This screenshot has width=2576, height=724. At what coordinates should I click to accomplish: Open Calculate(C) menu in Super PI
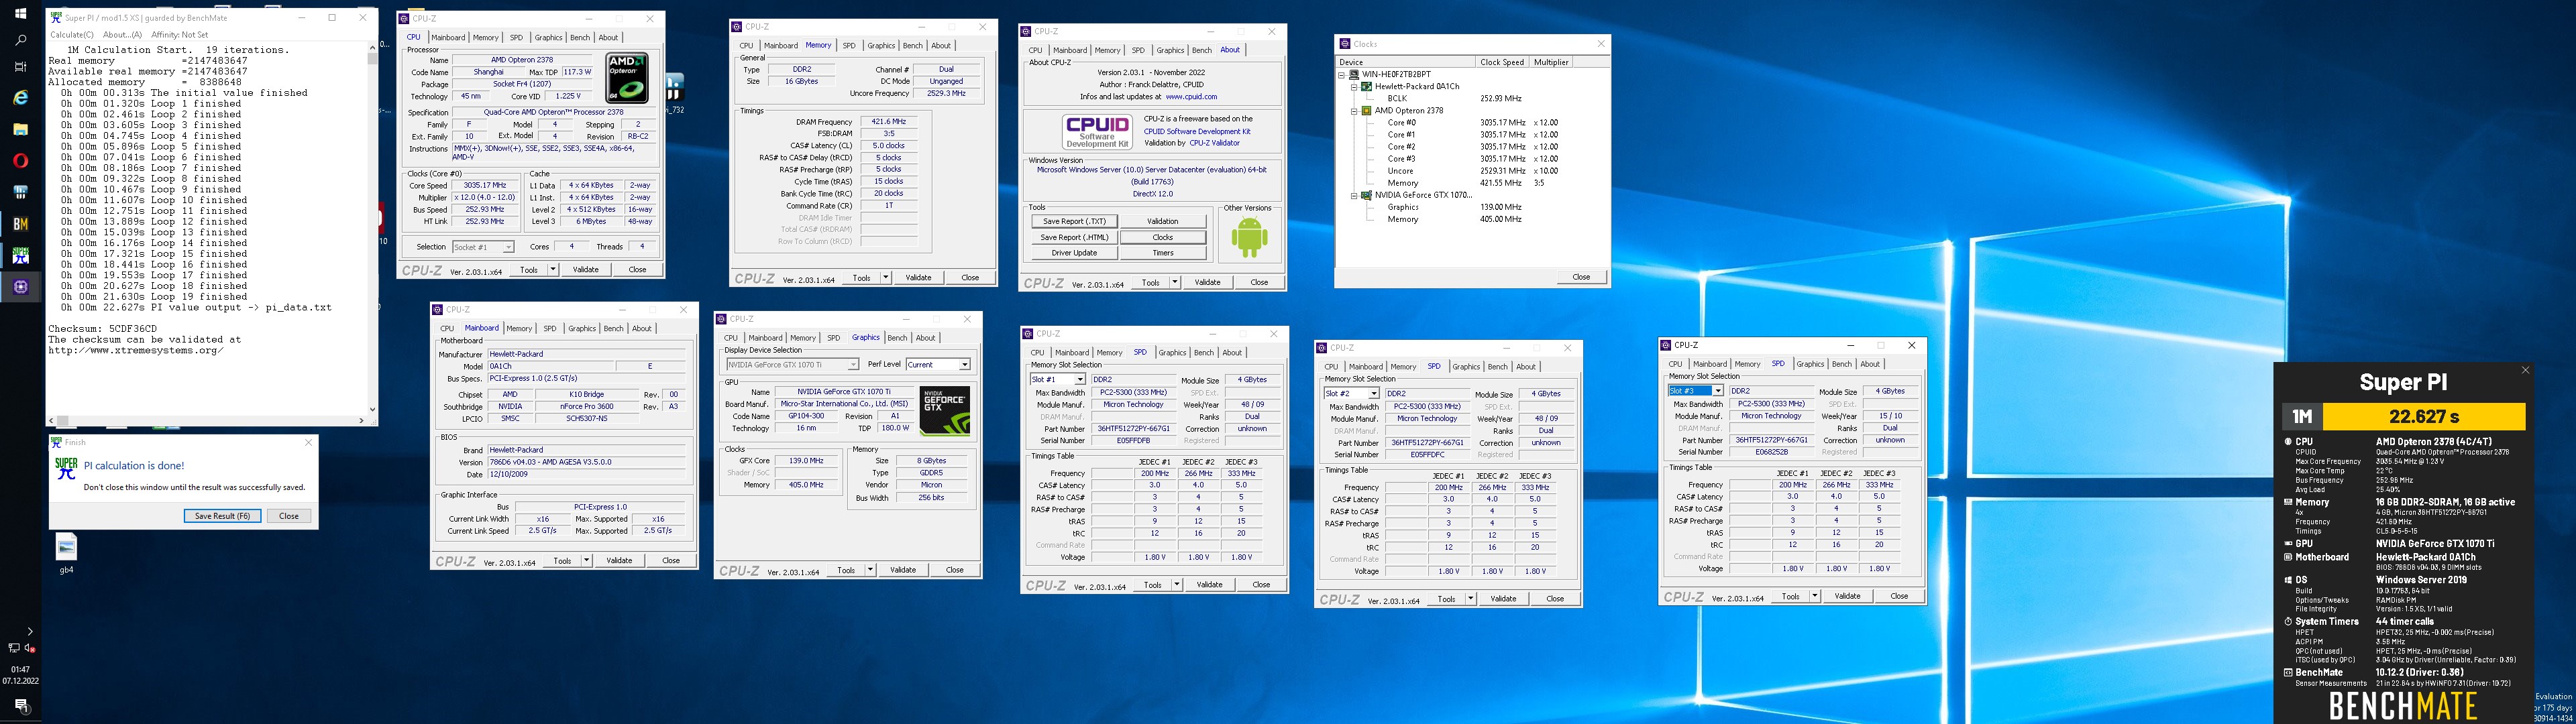tap(72, 35)
